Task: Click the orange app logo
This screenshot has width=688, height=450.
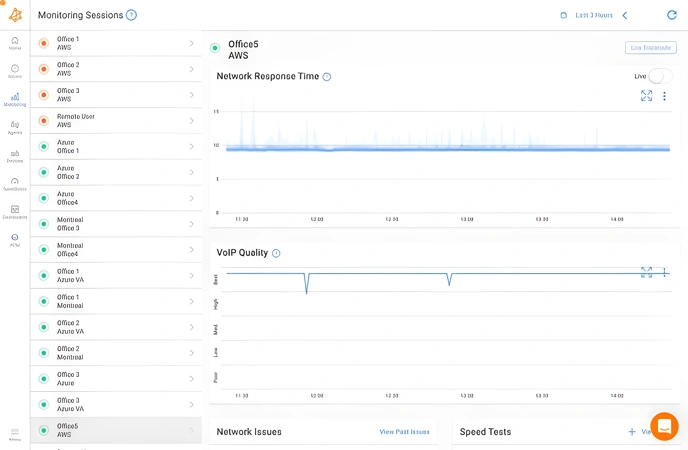Action: 15,15
